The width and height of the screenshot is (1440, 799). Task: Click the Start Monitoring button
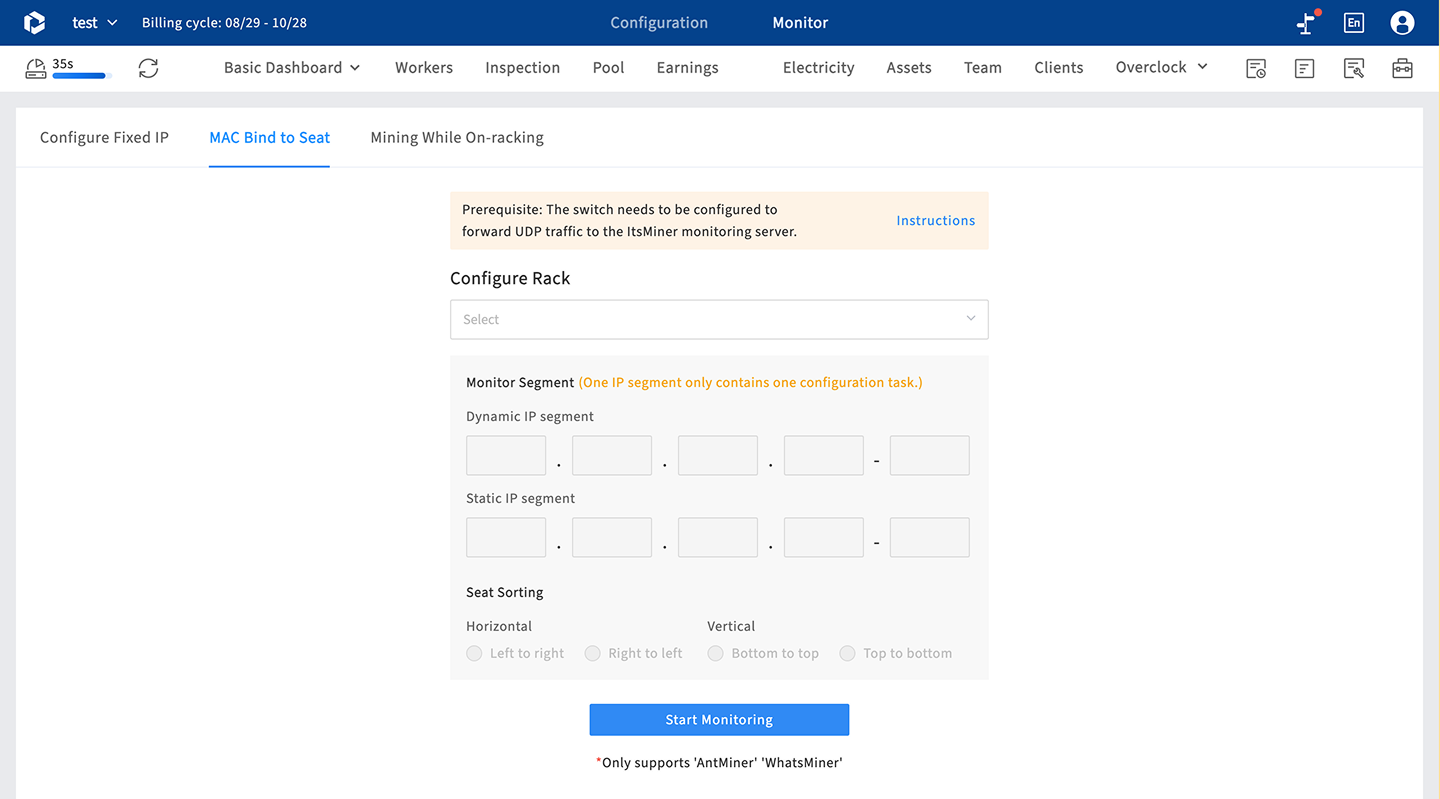click(x=719, y=720)
